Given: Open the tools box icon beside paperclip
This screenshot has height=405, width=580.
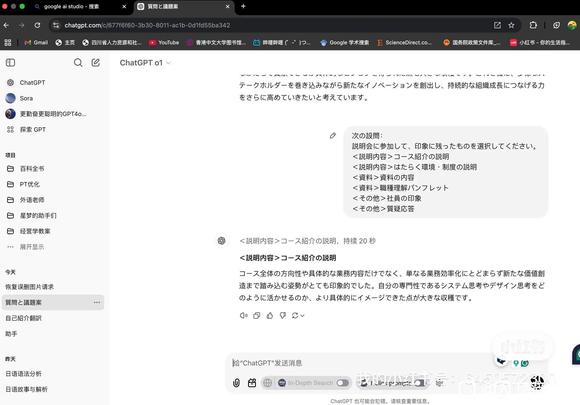Looking at the screenshot, I should click(x=252, y=383).
